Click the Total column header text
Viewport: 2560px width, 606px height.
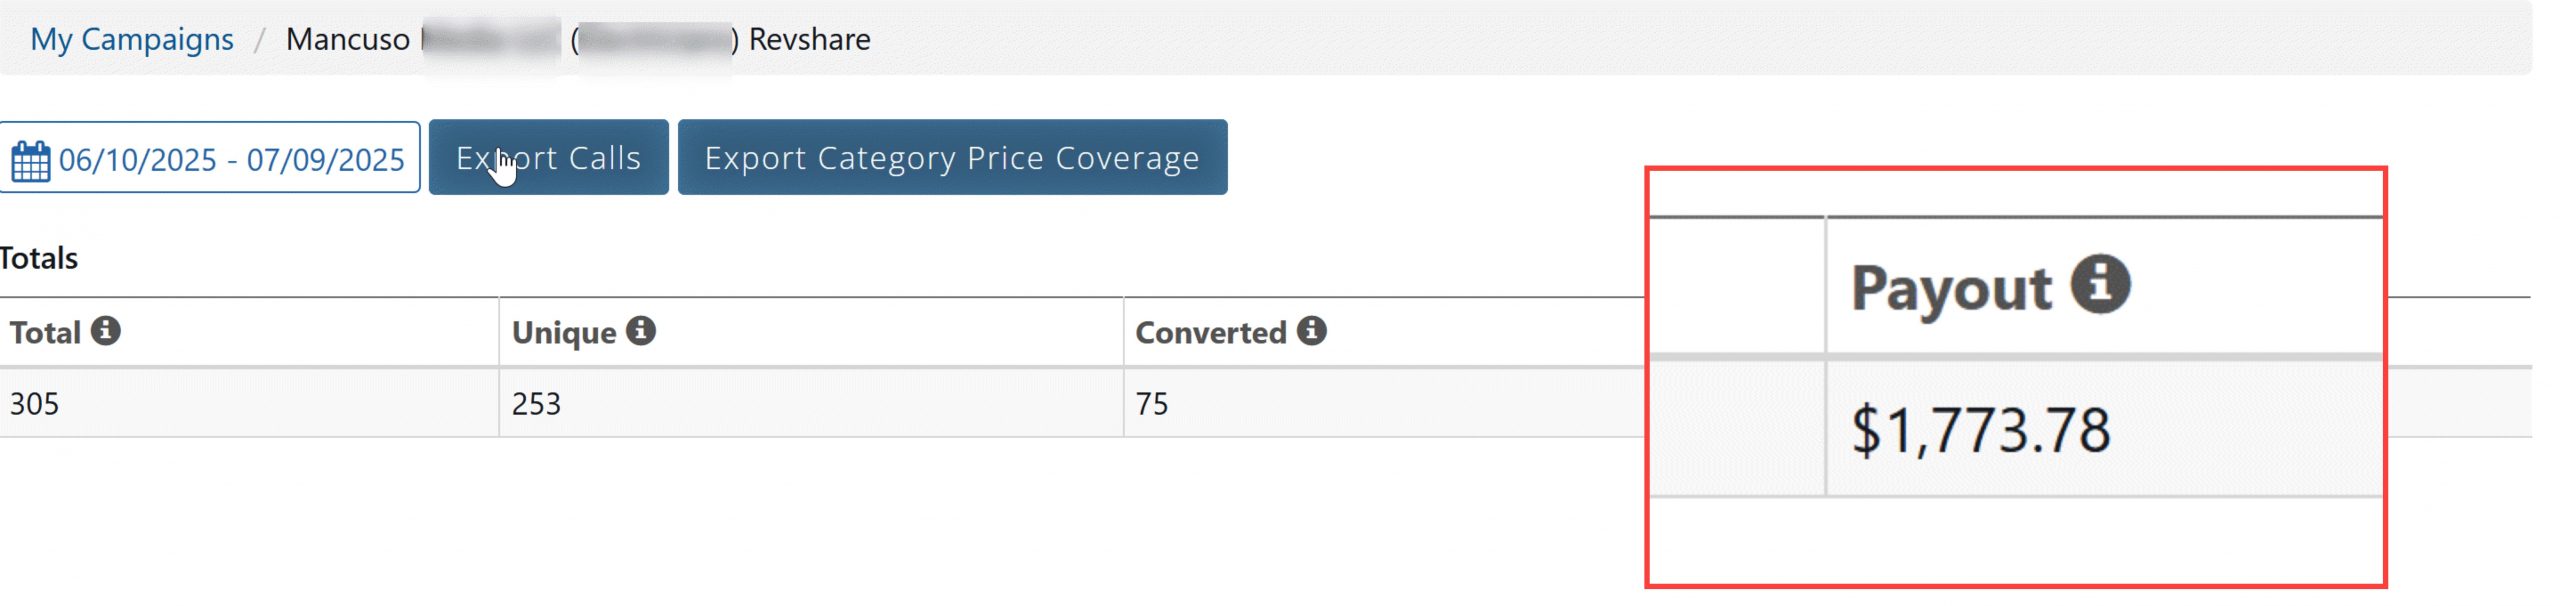pos(45,333)
